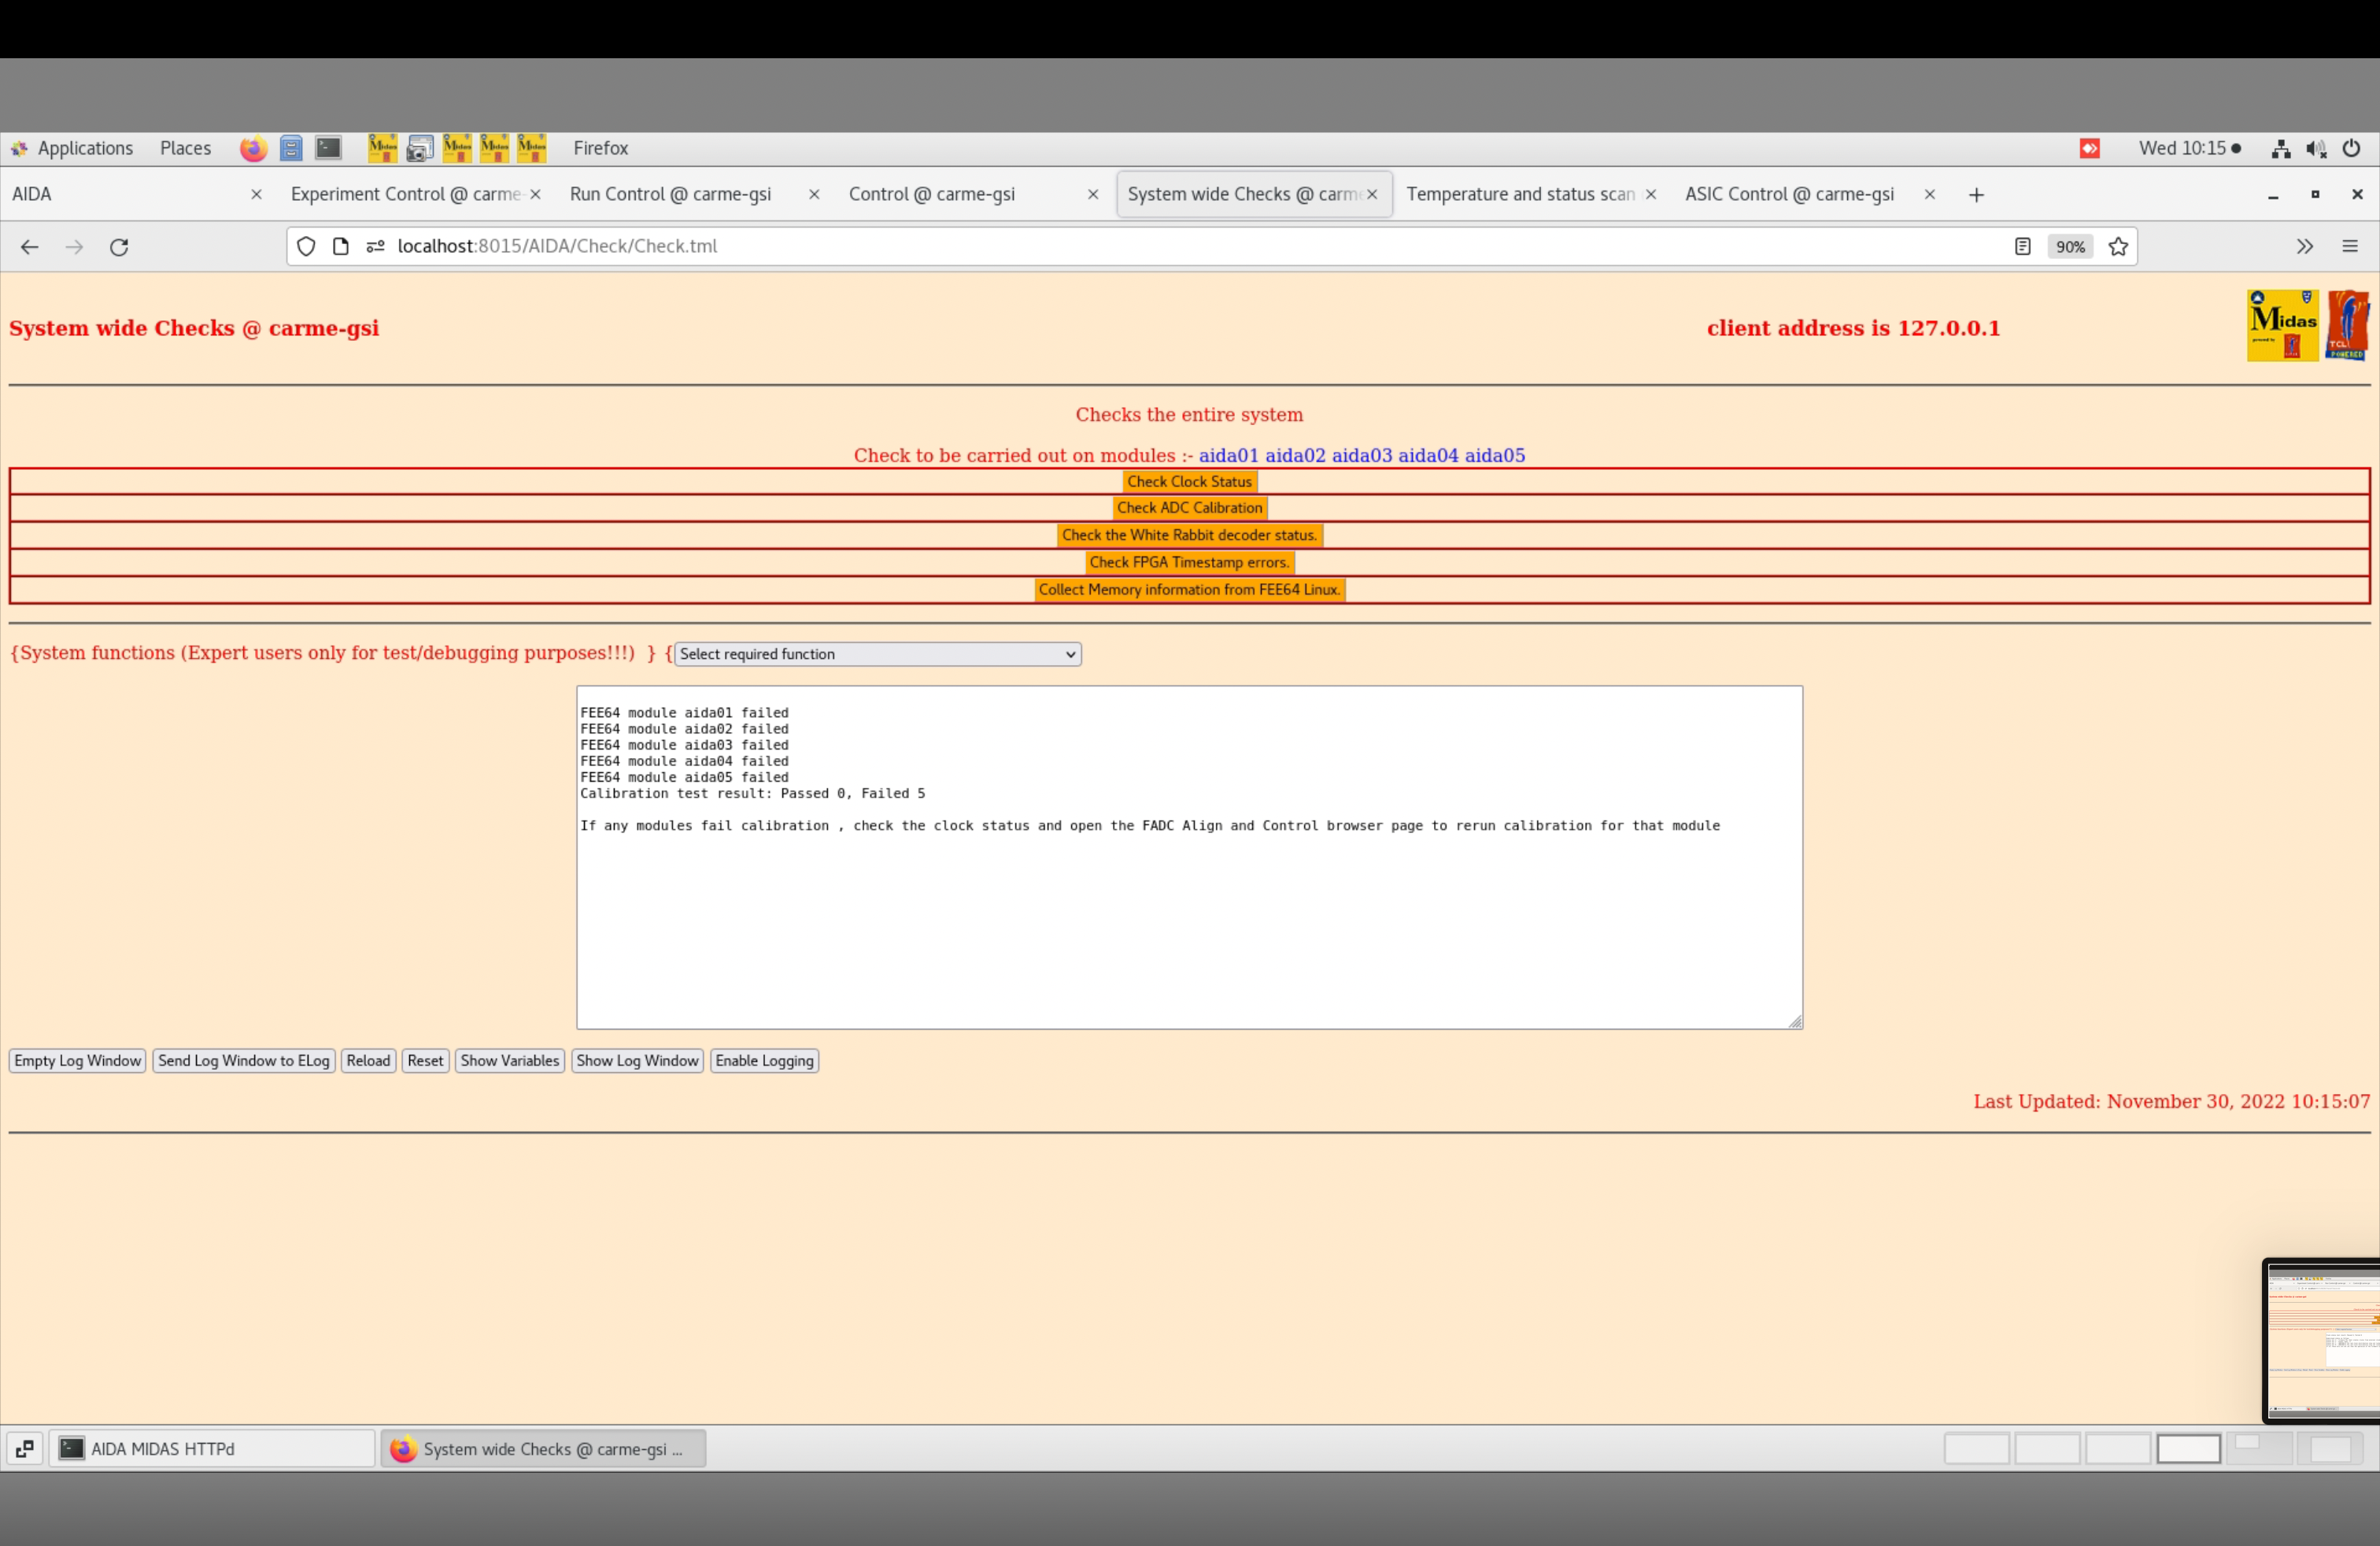Switch to the Run Control @ carme-gsi tab
Image resolution: width=2380 pixels, height=1546 pixels.
click(670, 195)
